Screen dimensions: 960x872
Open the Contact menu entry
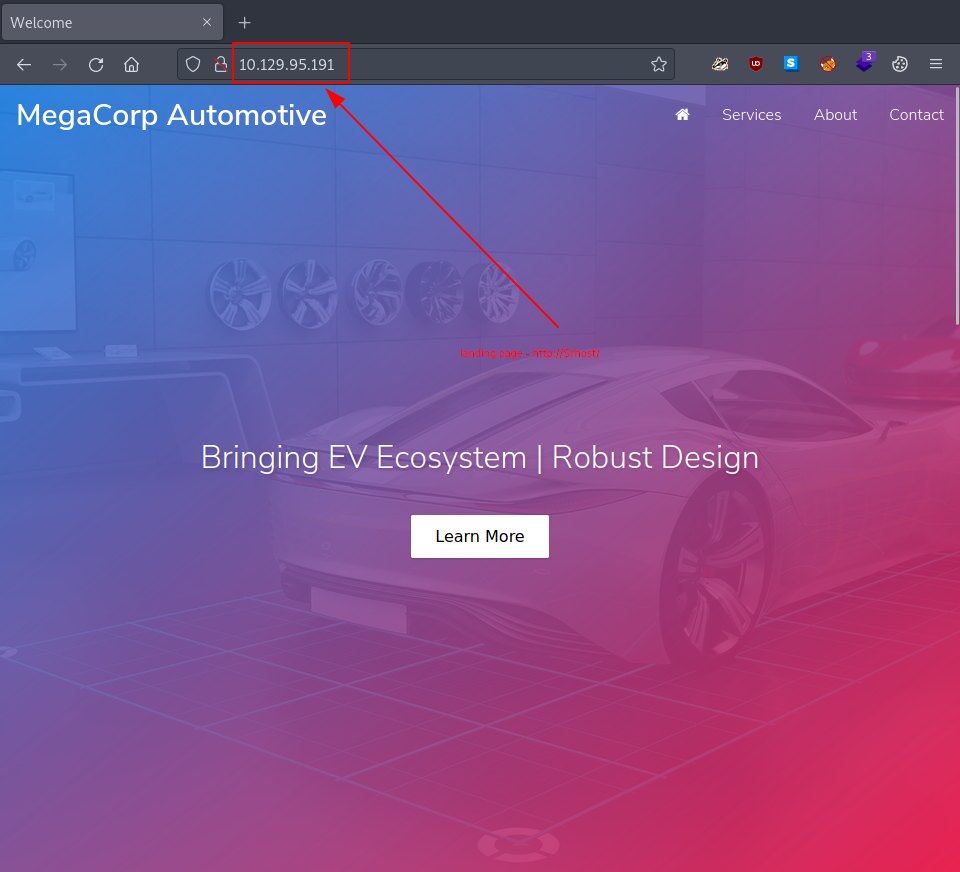click(916, 115)
